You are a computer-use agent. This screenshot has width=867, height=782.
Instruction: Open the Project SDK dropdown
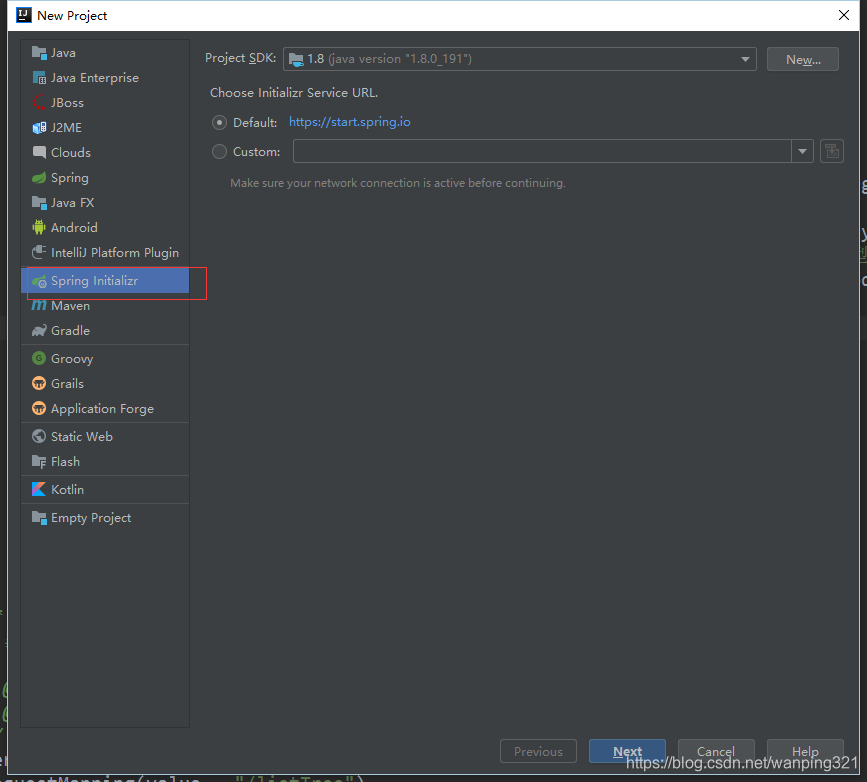(x=519, y=59)
